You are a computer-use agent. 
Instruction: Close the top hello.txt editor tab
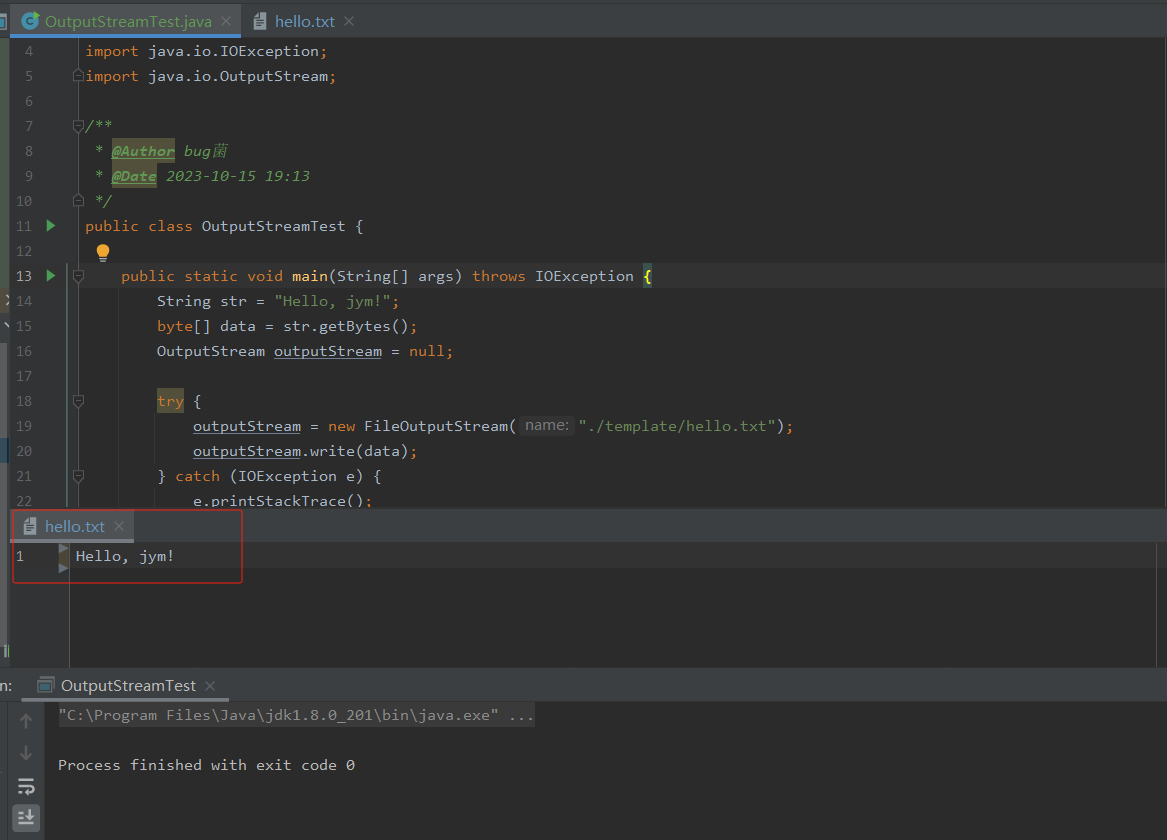[x=349, y=21]
